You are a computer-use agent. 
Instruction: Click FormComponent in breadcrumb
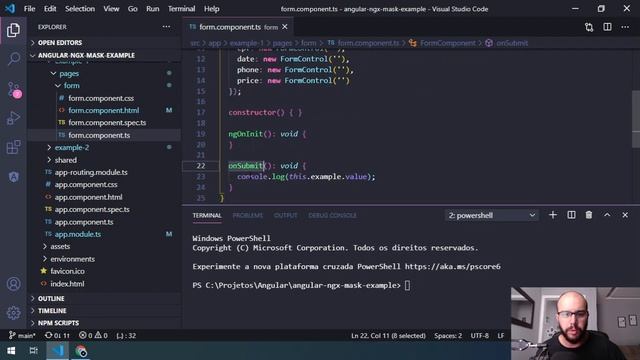(448, 43)
